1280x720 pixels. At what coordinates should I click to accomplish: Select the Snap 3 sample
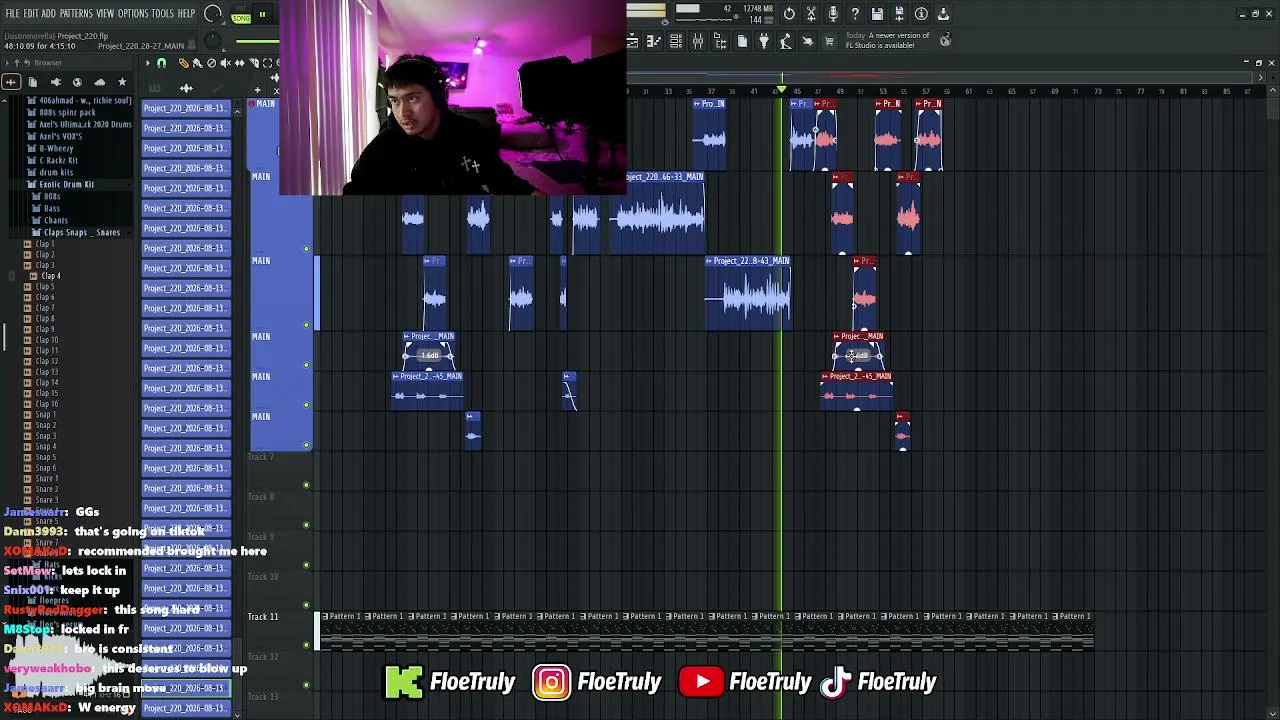click(x=45, y=436)
